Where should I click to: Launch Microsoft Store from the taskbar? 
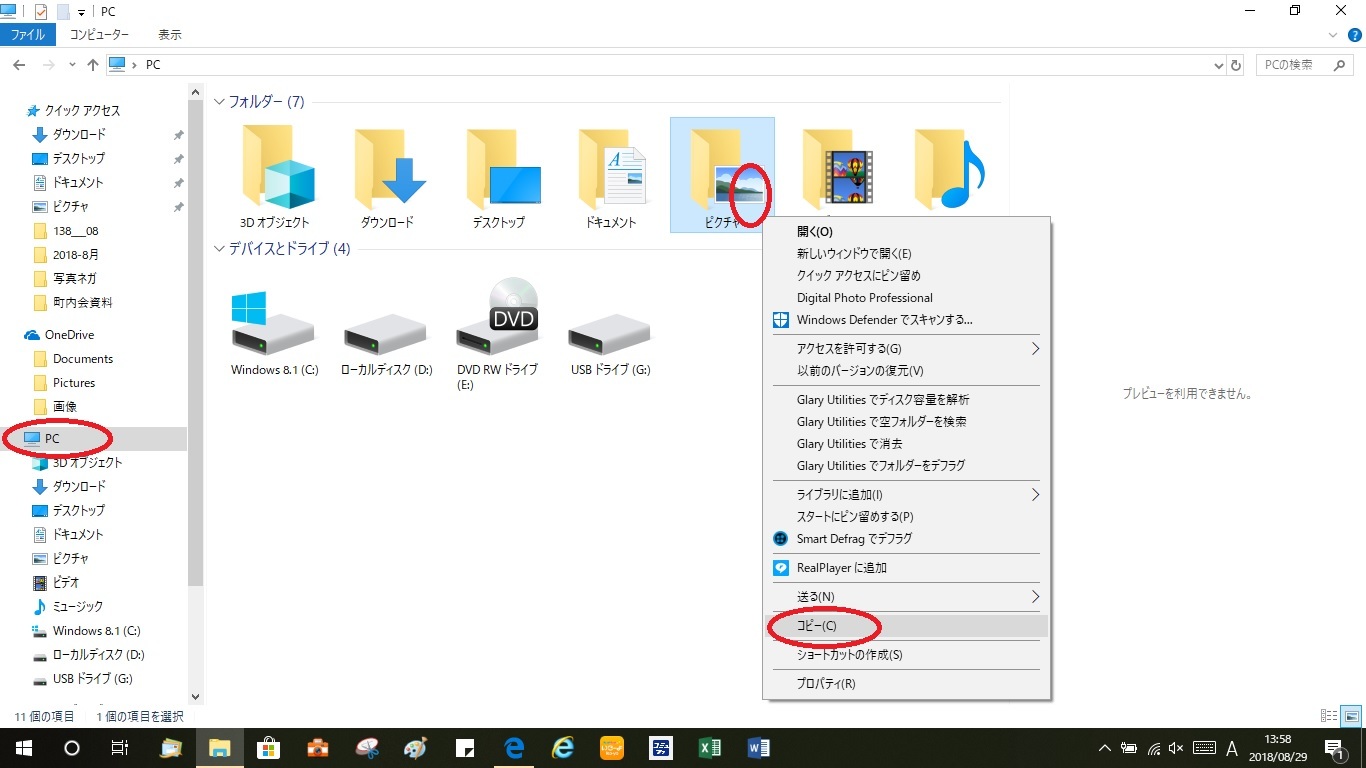[268, 748]
